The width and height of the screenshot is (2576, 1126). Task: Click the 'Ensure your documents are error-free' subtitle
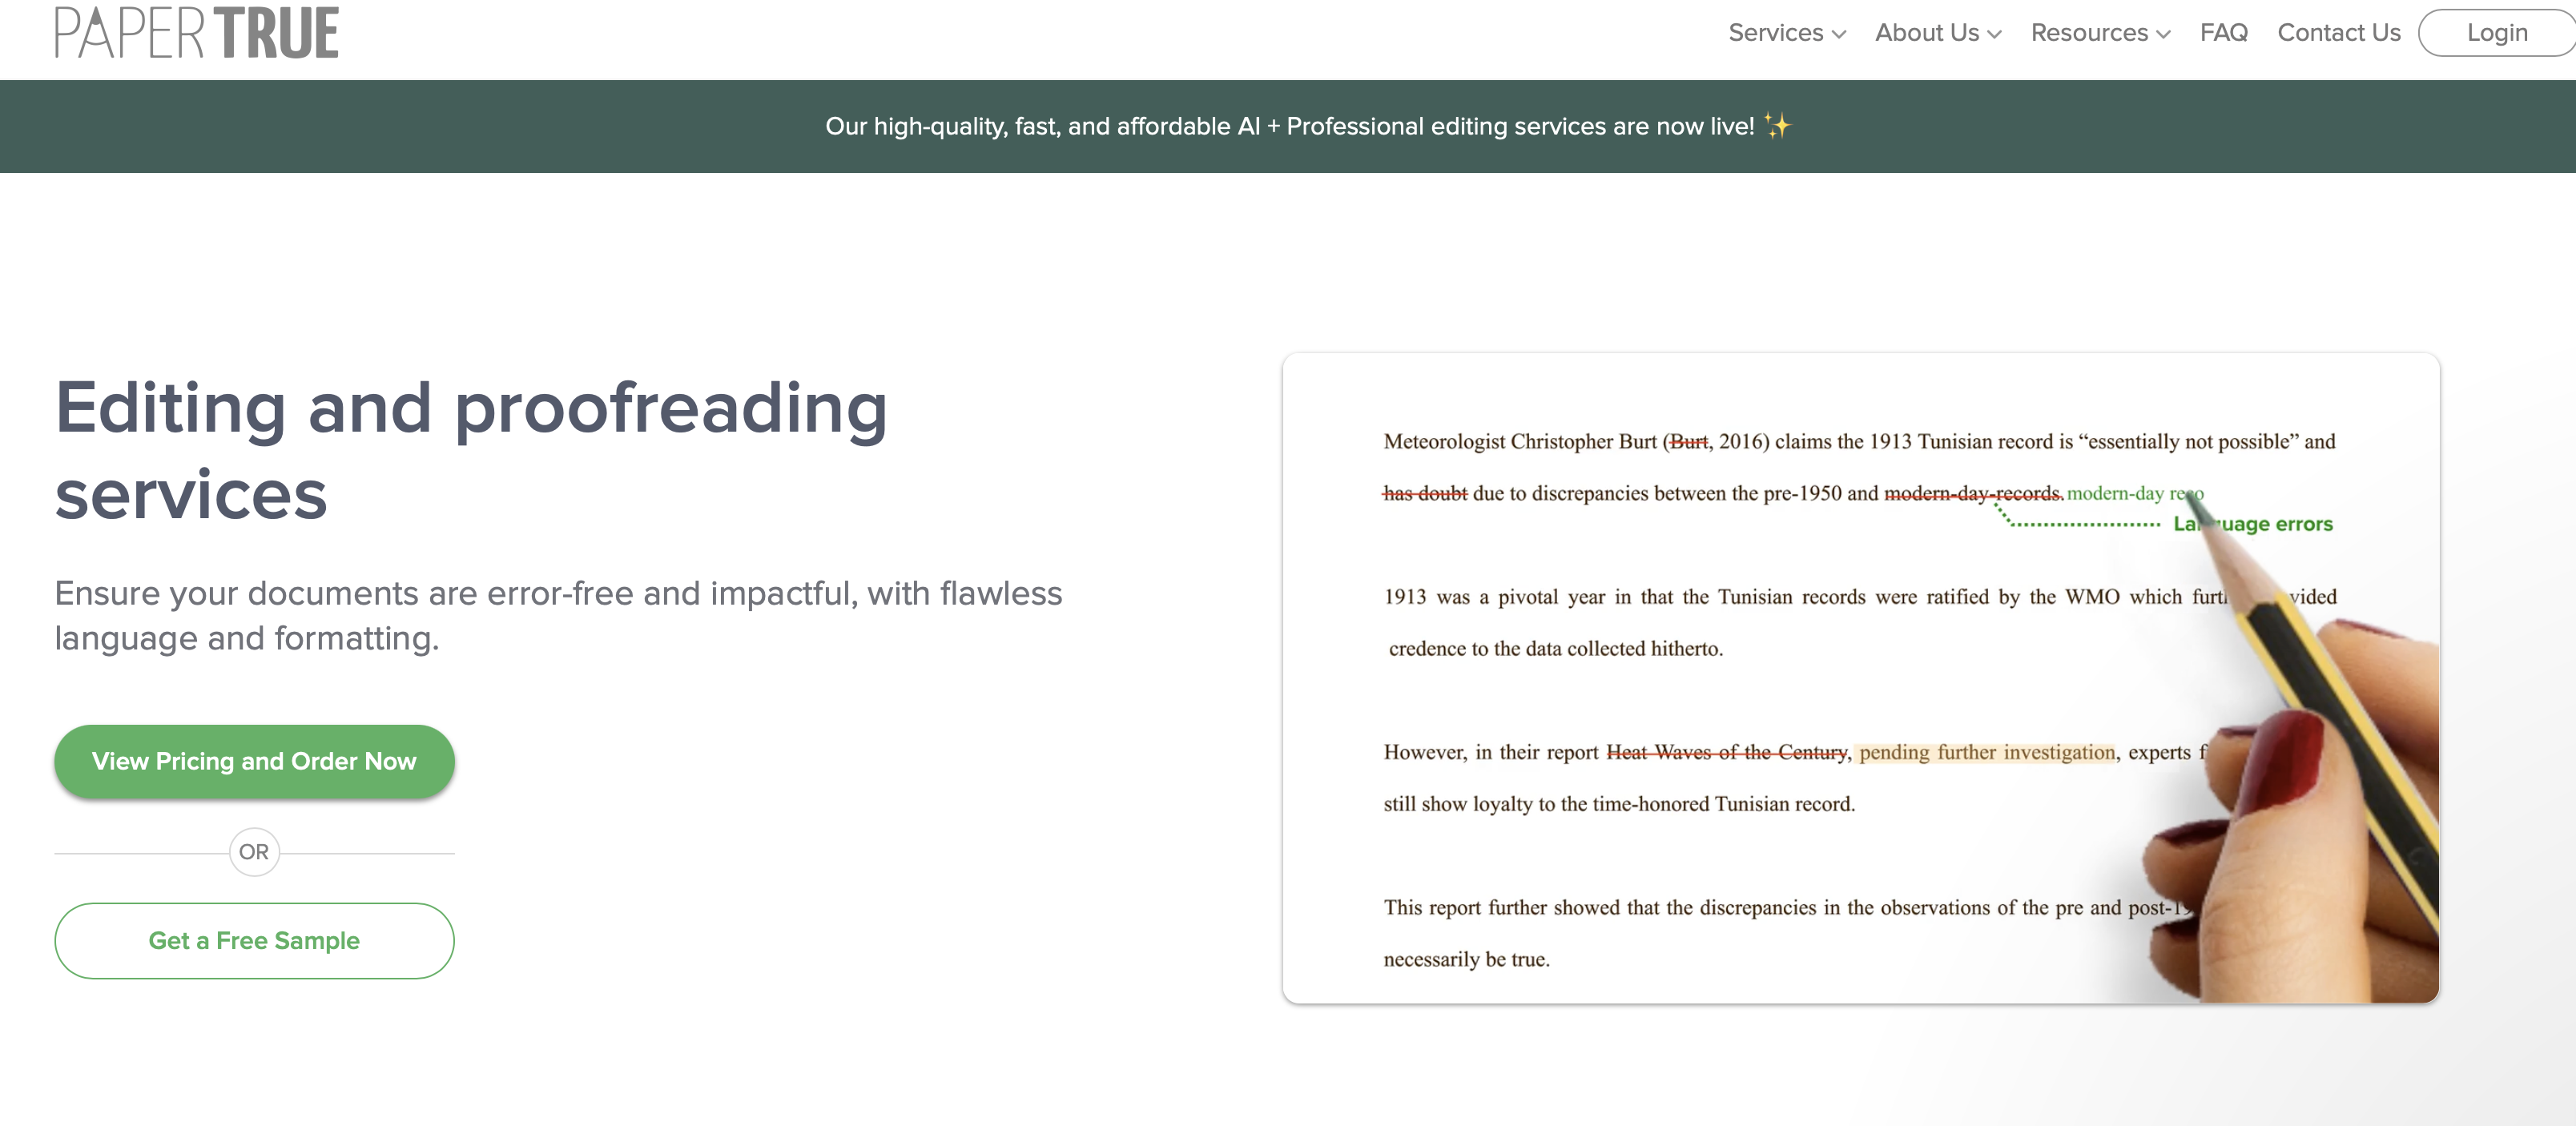coord(558,616)
